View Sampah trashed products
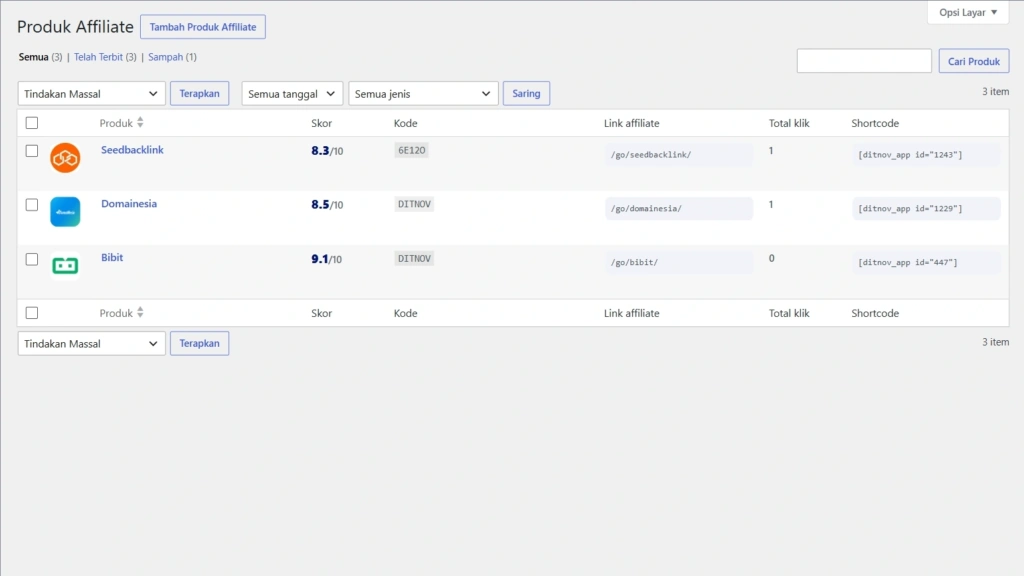This screenshot has width=1024, height=576. tap(165, 57)
